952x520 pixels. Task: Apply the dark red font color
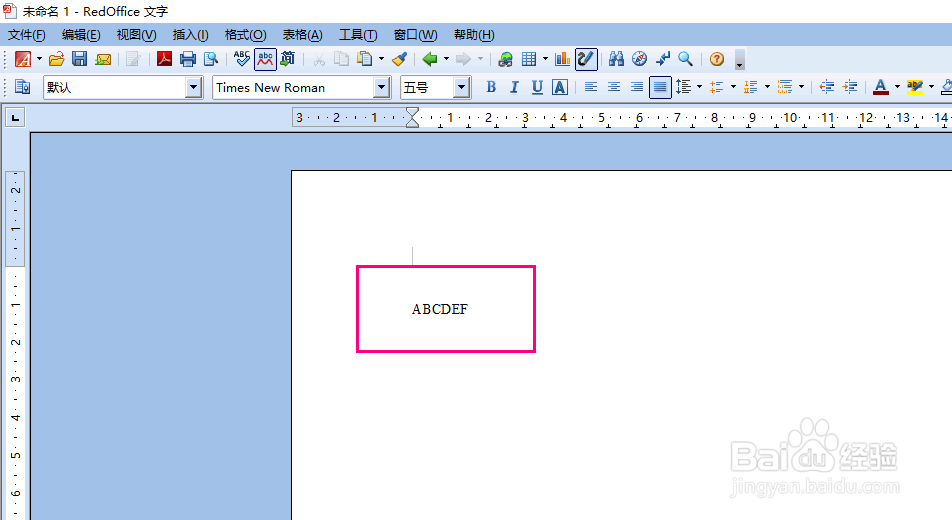coord(881,87)
